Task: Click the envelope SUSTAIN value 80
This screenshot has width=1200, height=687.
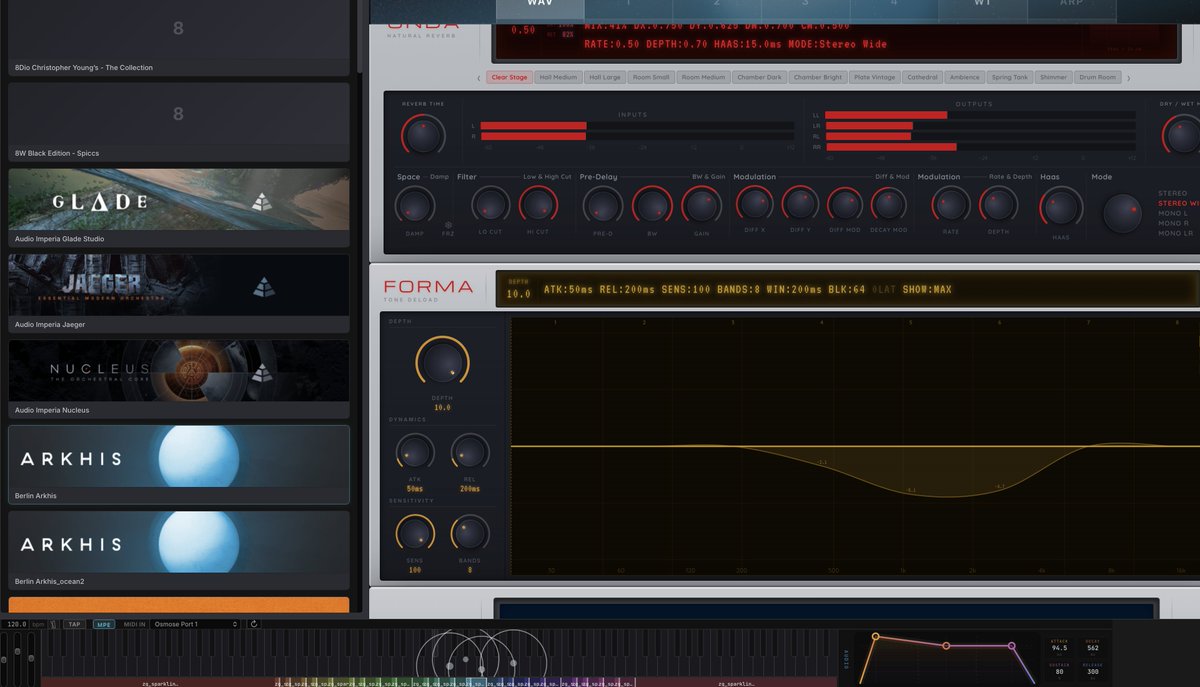Action: [x=1059, y=671]
